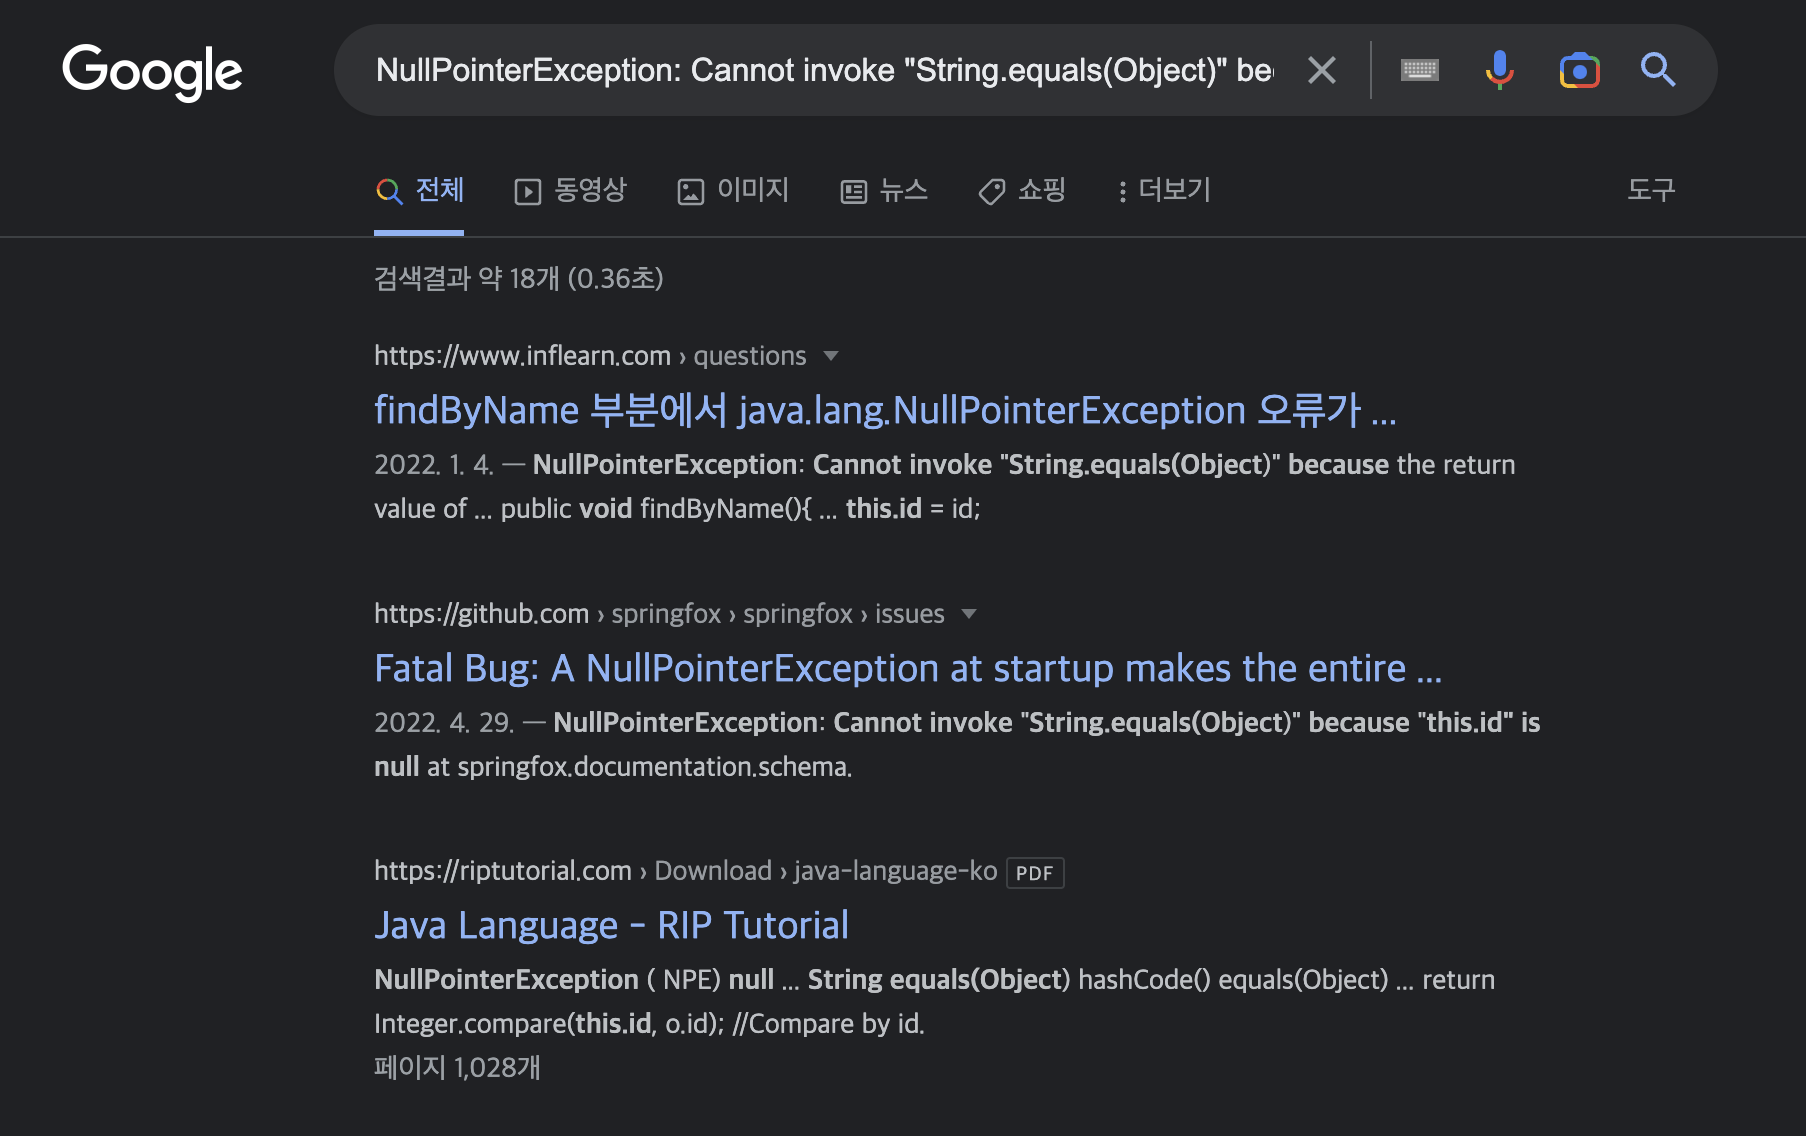Screen dimensions: 1806x1136
Task: Open the Java Language - RIP Tutorial link
Action: pos(611,925)
